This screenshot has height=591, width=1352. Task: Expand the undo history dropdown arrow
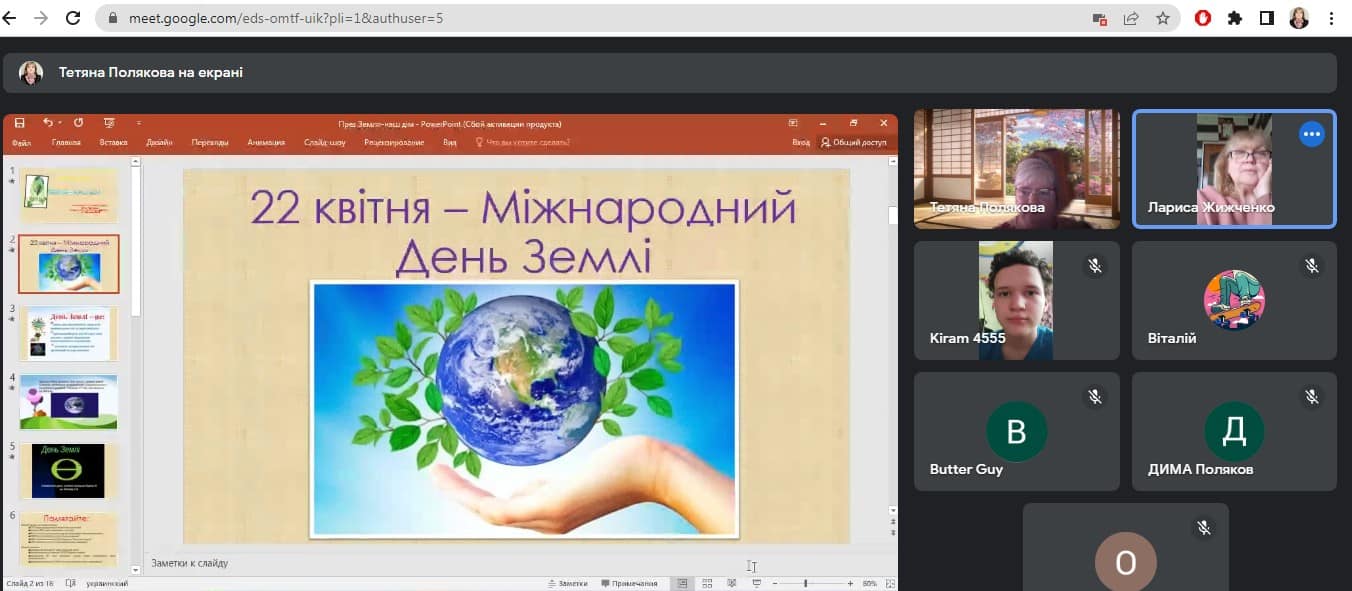pyautogui.click(x=60, y=123)
